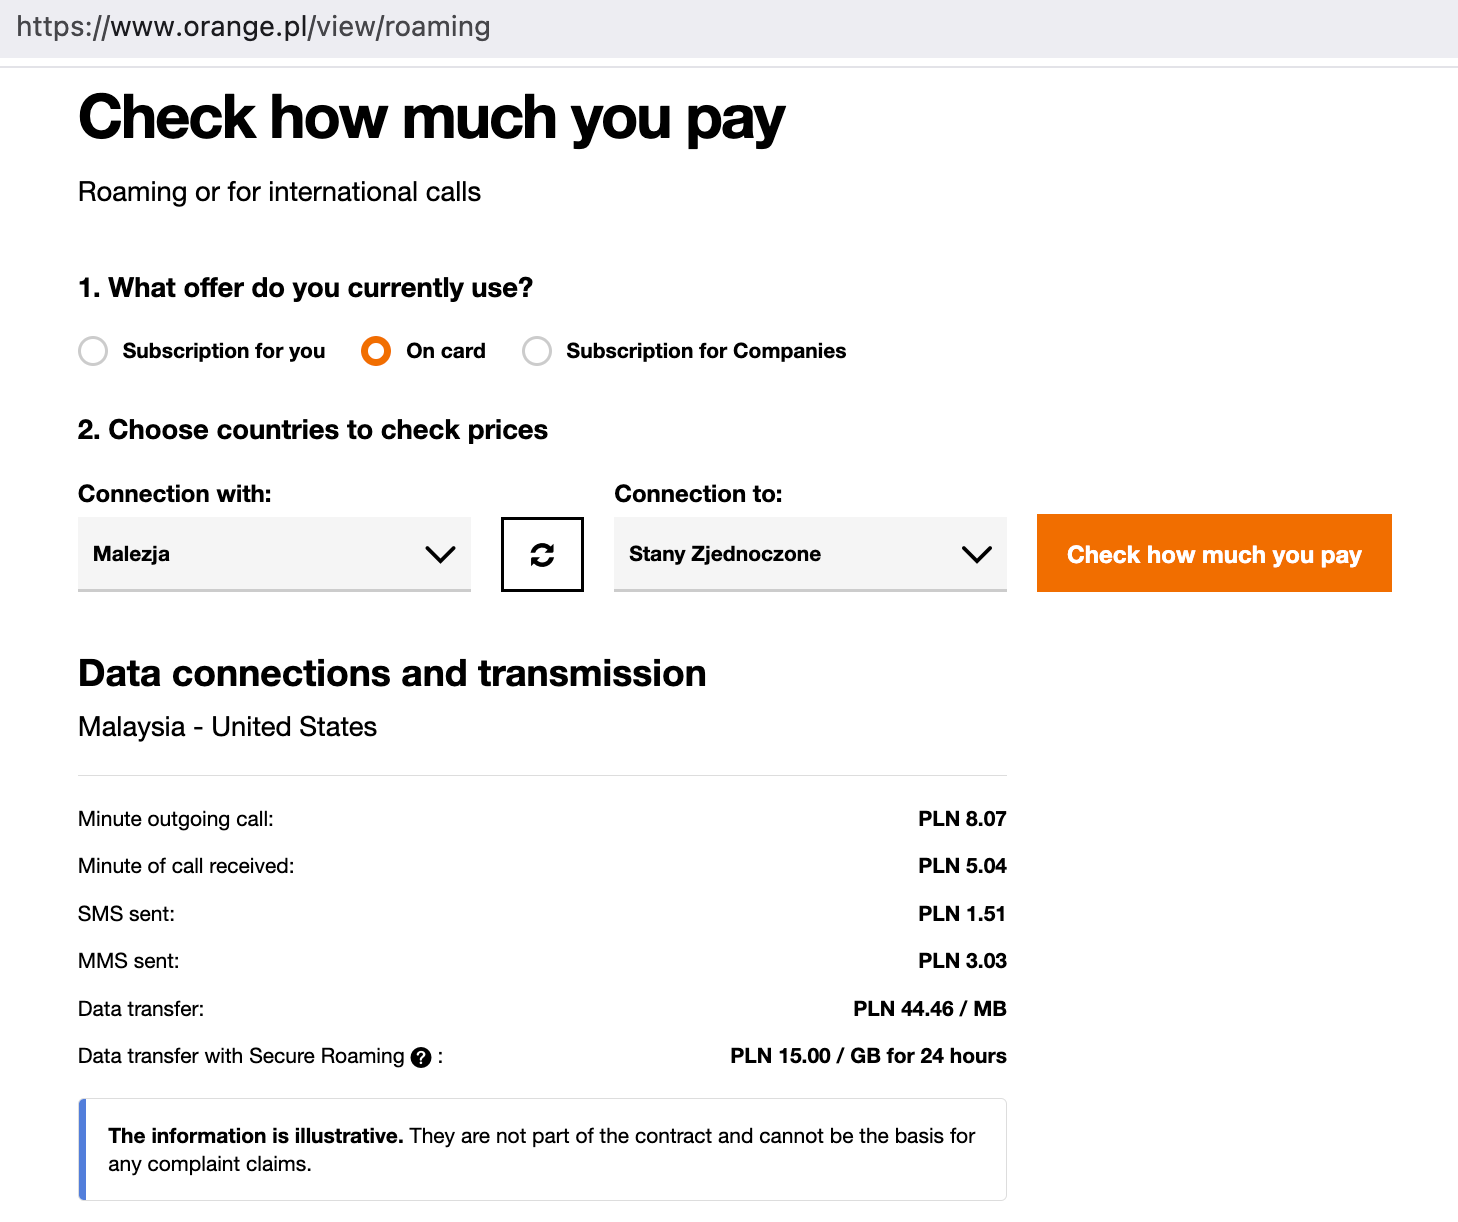Click the chevron arrow beside Stany Zjednoczone
The width and height of the screenshot is (1458, 1222).
coord(976,554)
